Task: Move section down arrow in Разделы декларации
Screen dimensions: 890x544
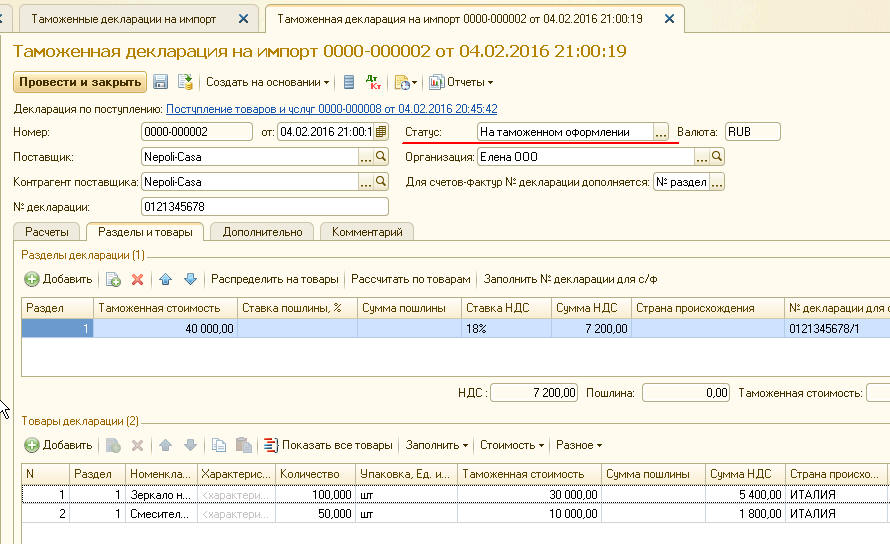Action: point(190,279)
